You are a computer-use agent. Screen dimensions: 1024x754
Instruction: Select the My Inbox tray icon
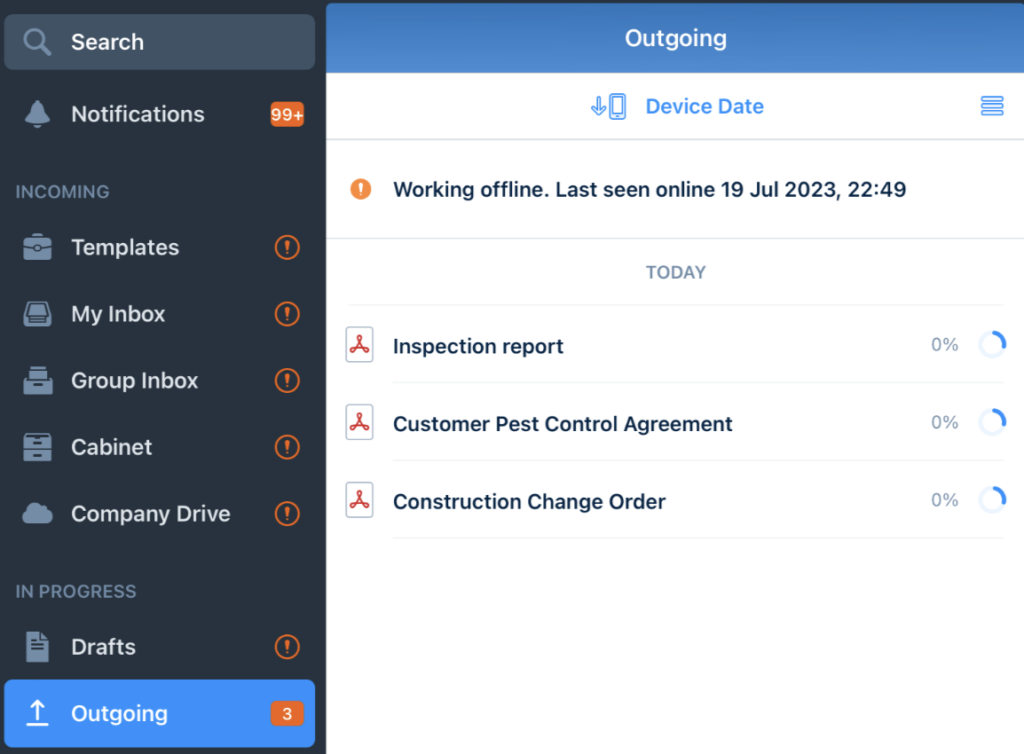tap(38, 314)
